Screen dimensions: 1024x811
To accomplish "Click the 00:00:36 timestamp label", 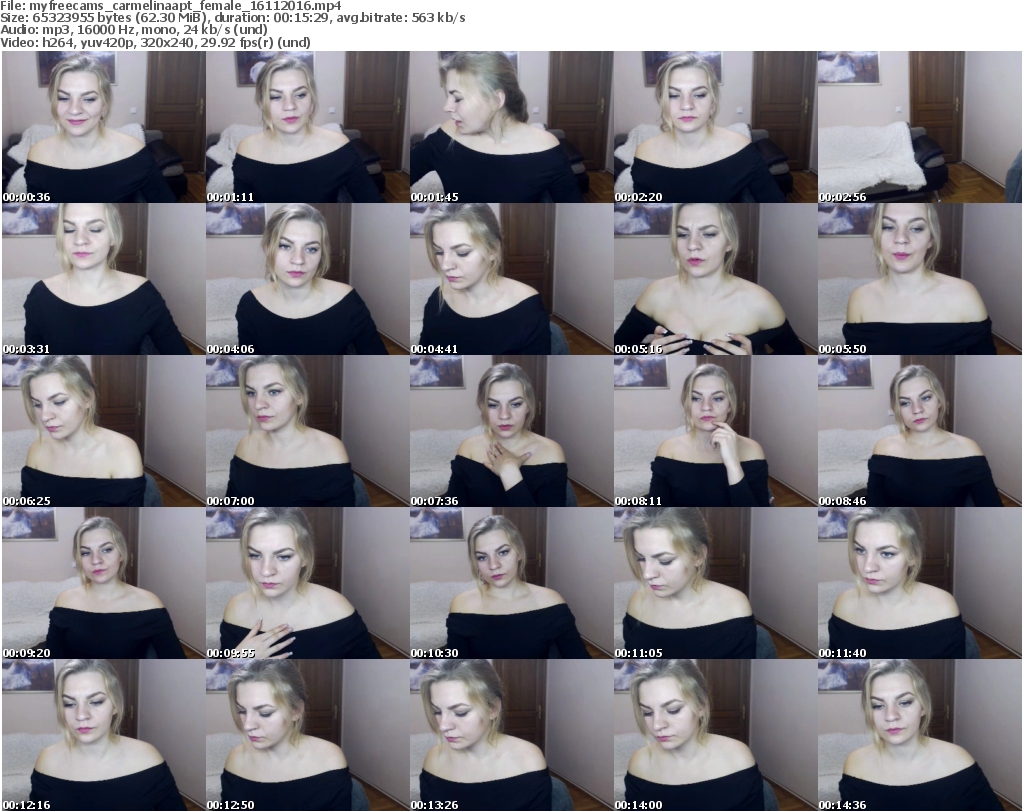I will 26,197.
